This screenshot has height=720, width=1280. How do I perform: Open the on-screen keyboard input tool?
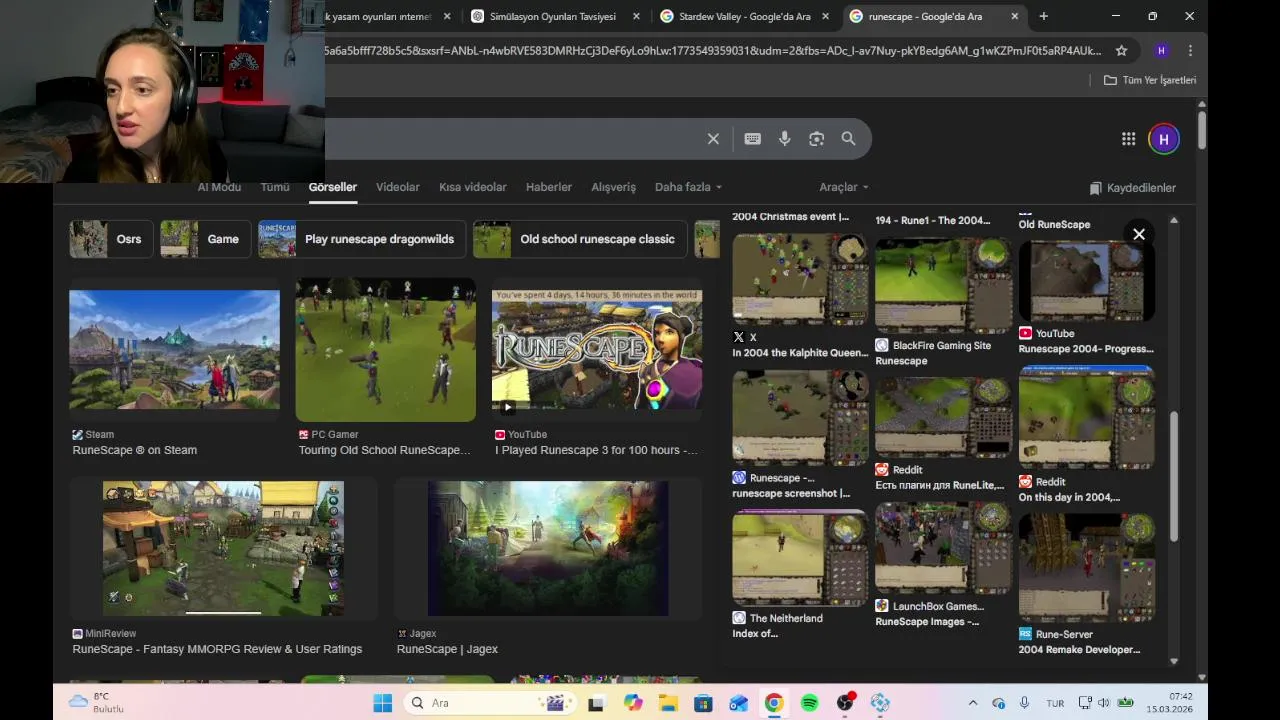point(752,139)
